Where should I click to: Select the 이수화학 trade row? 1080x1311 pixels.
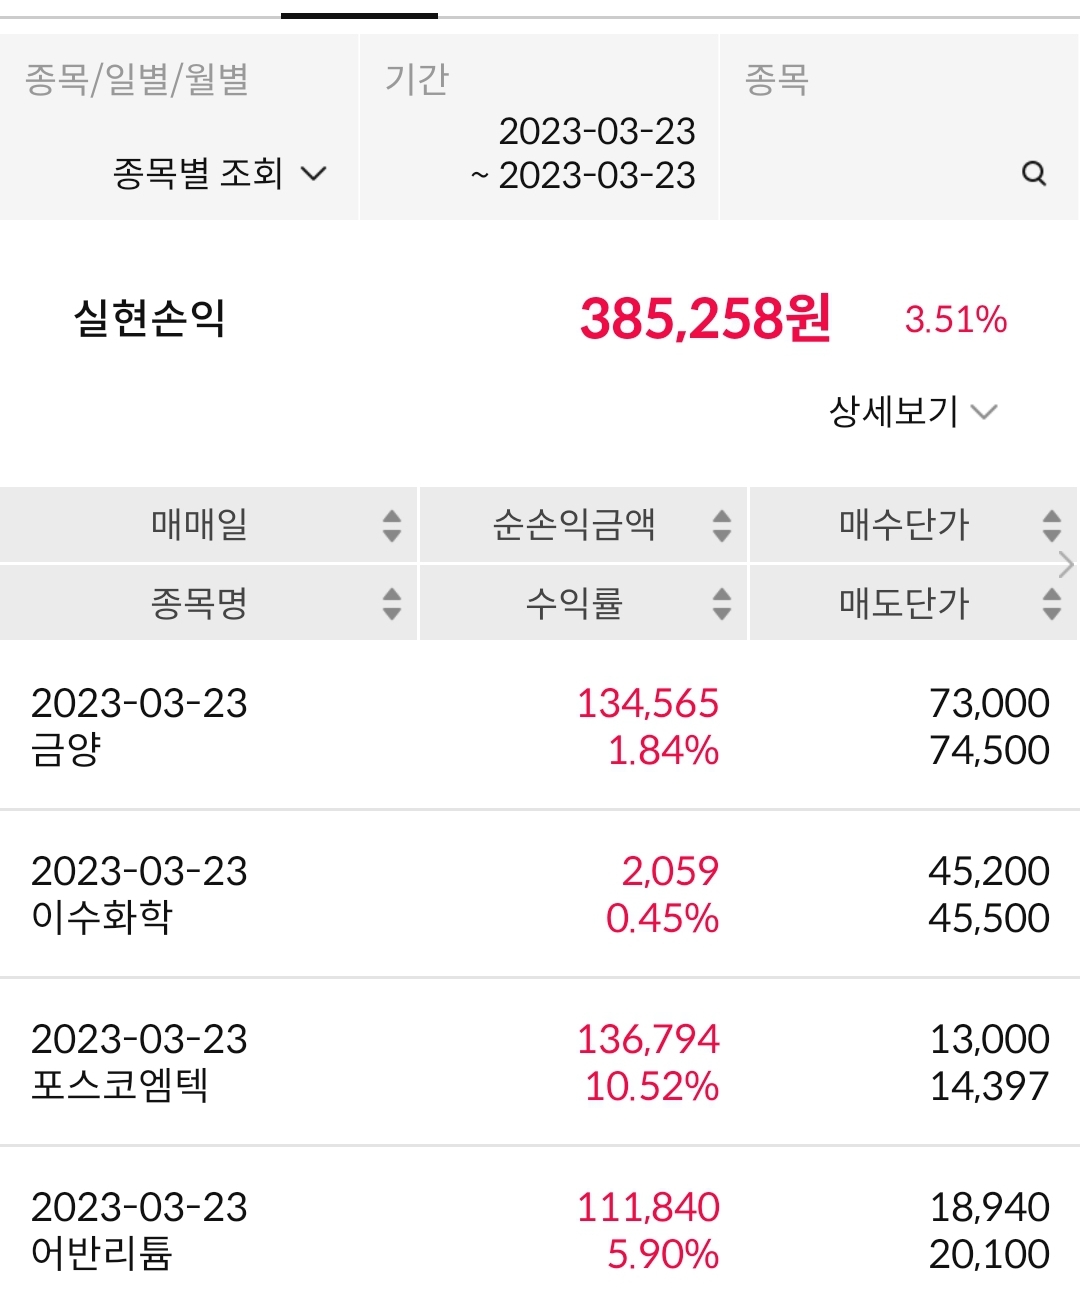point(540,894)
